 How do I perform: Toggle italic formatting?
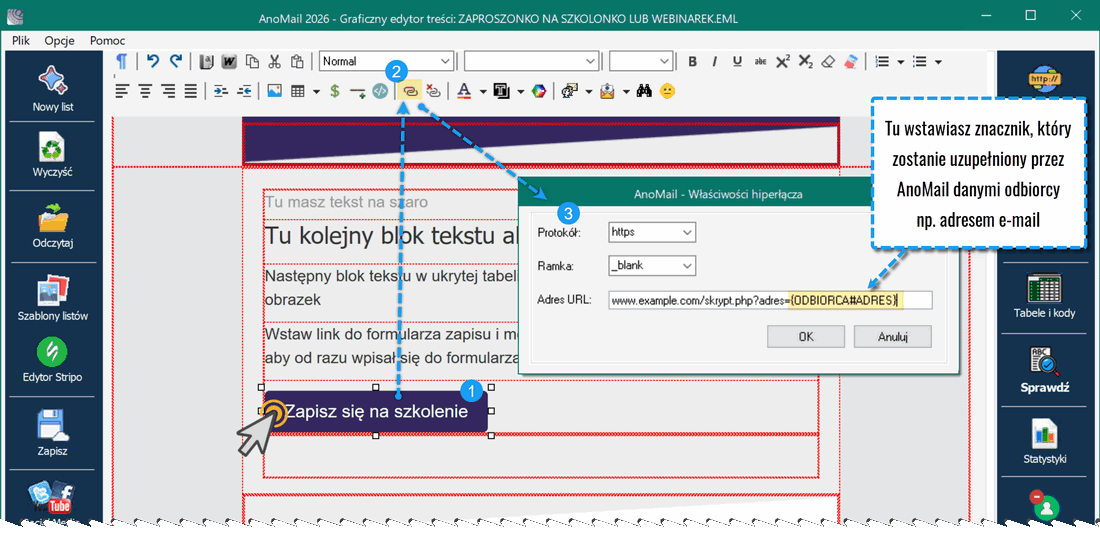tap(715, 62)
